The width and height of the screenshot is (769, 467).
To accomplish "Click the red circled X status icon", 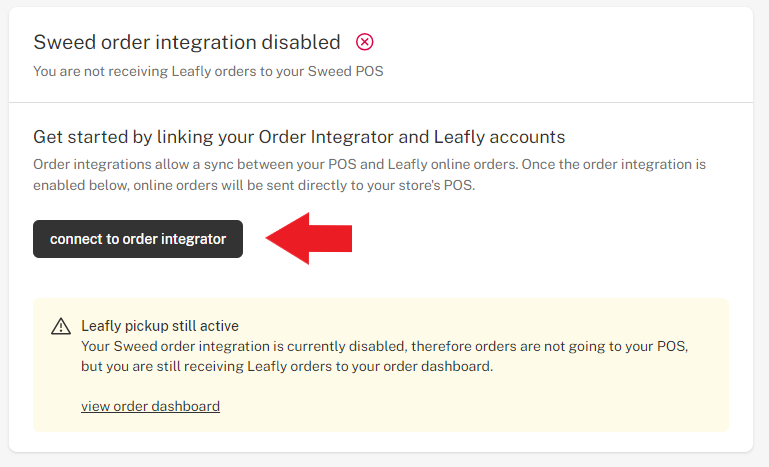I will [x=364, y=42].
